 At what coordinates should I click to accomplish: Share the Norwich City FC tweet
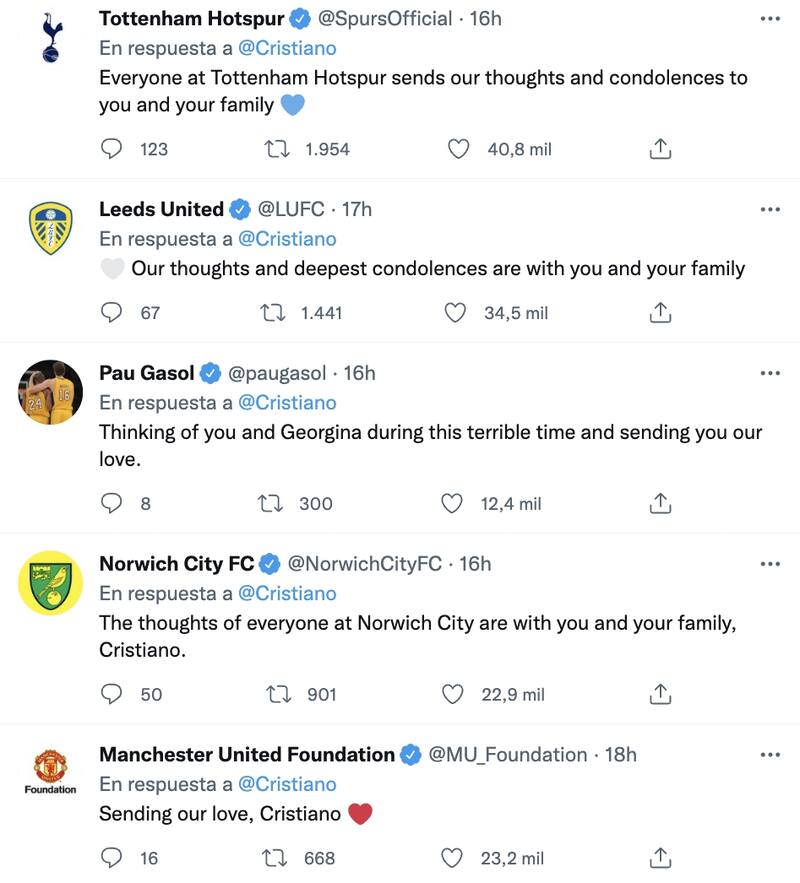660,694
